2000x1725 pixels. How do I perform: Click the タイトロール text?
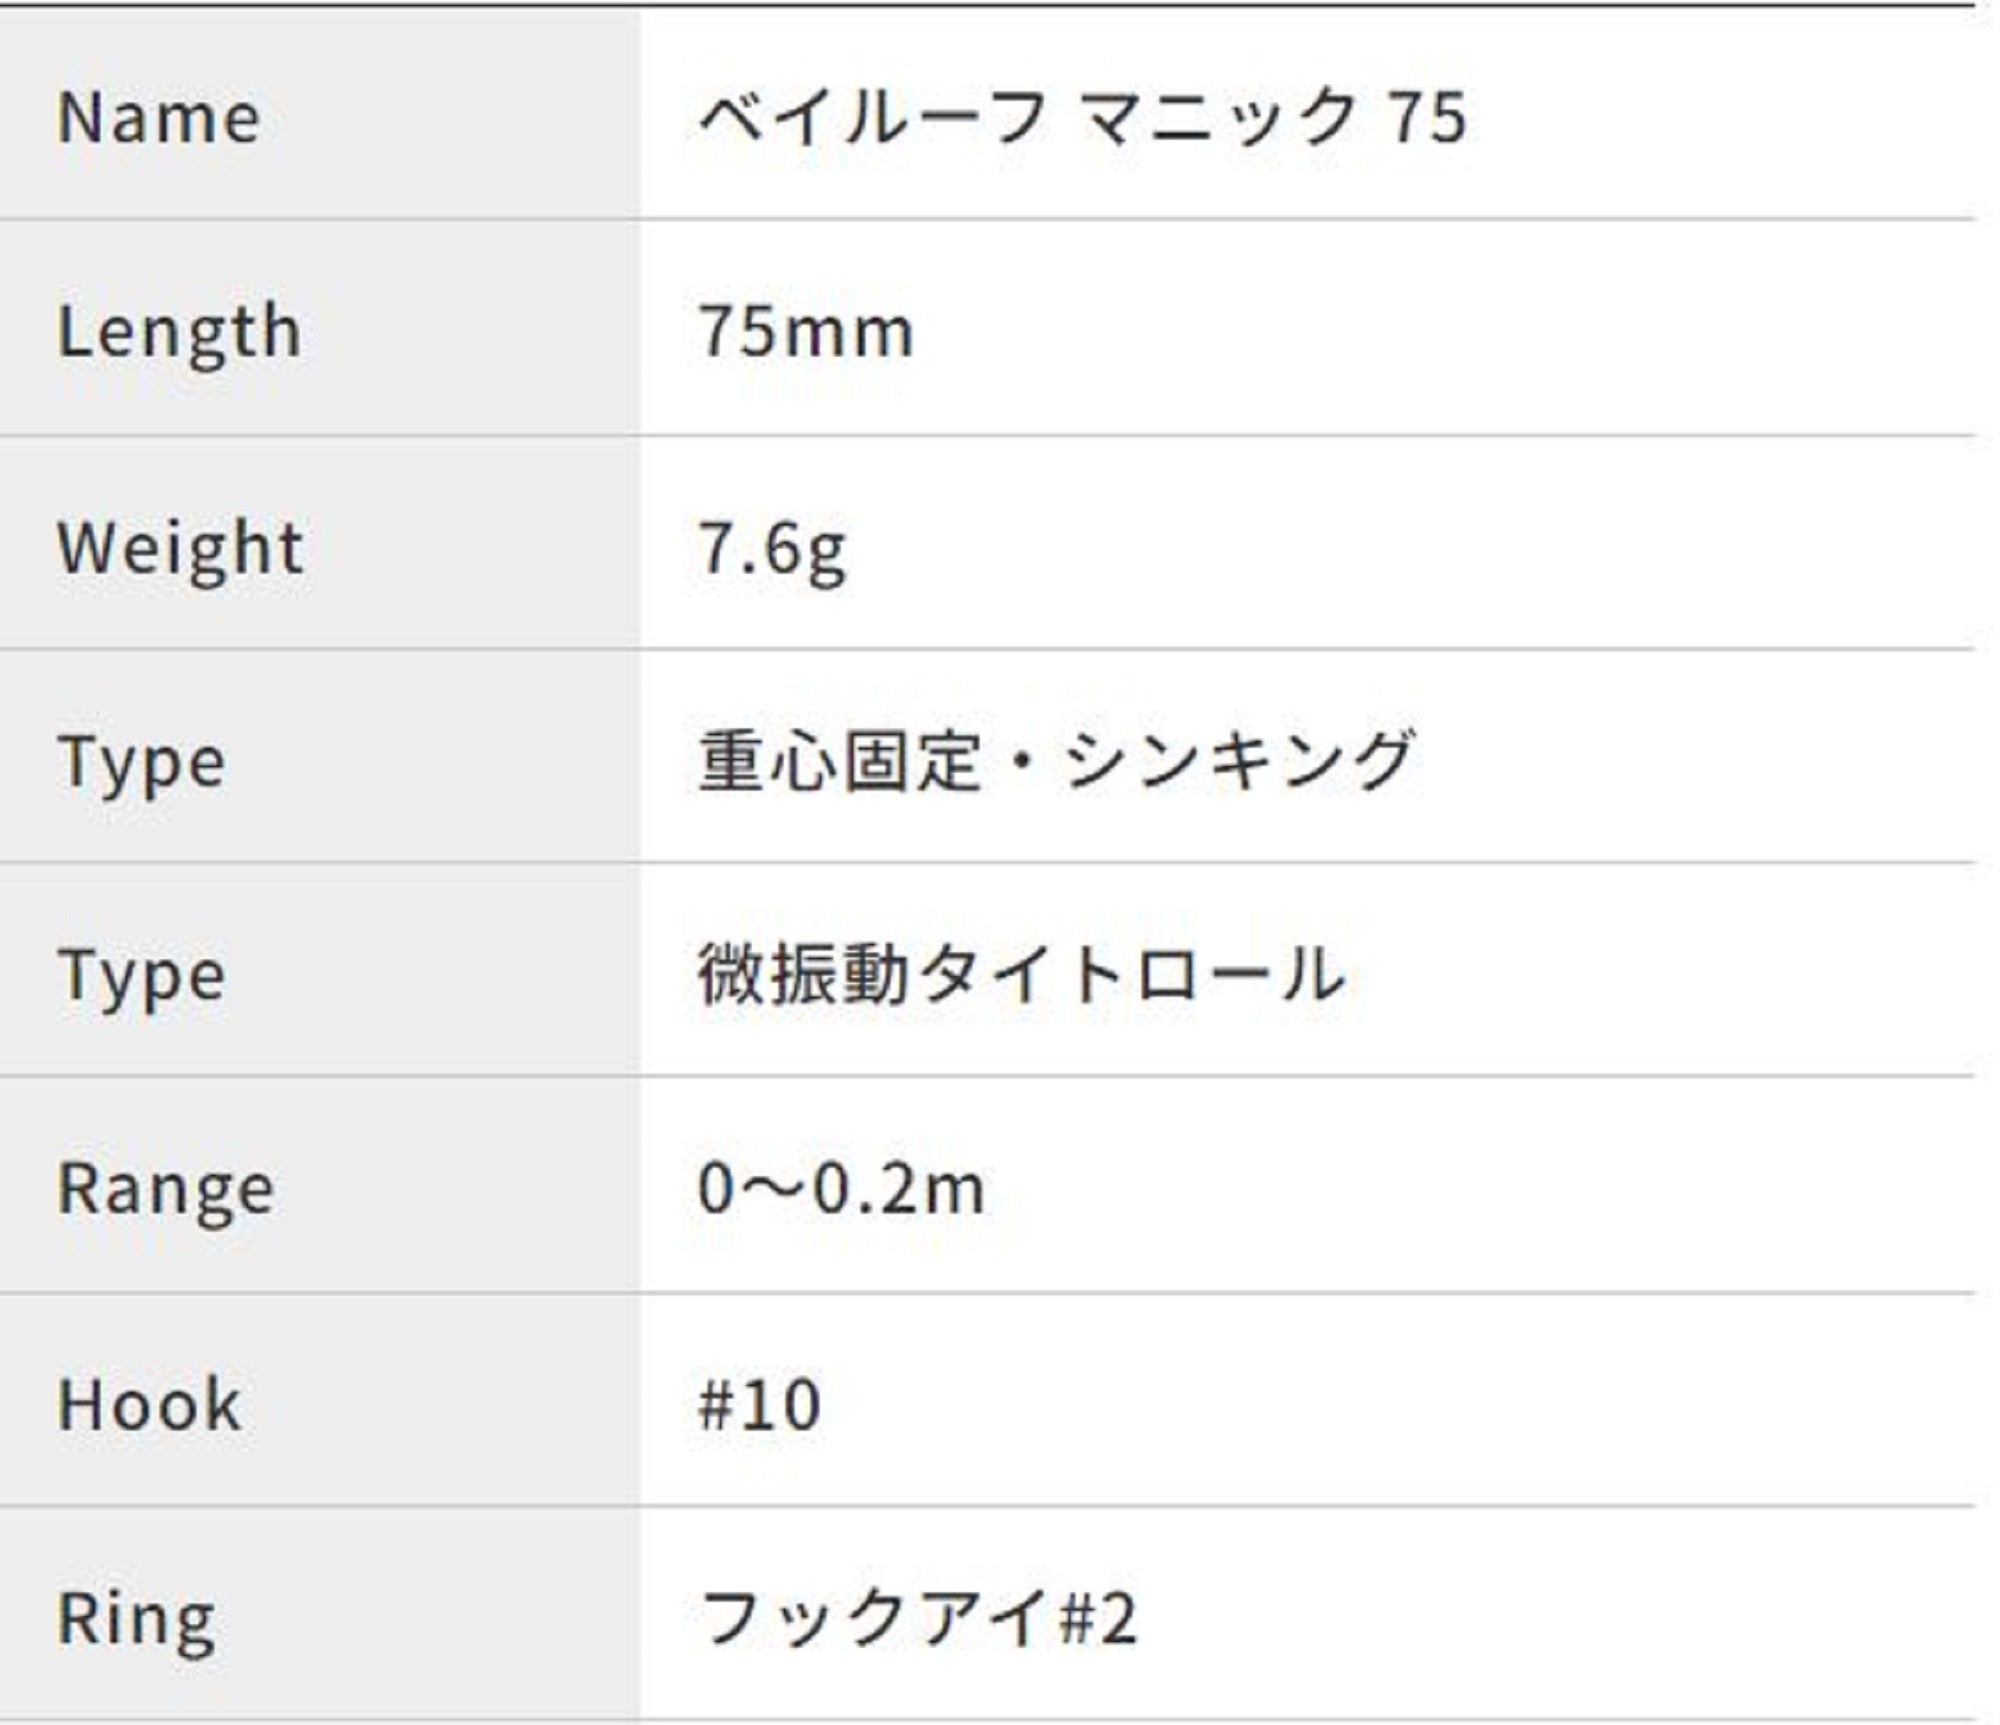pos(1132,975)
